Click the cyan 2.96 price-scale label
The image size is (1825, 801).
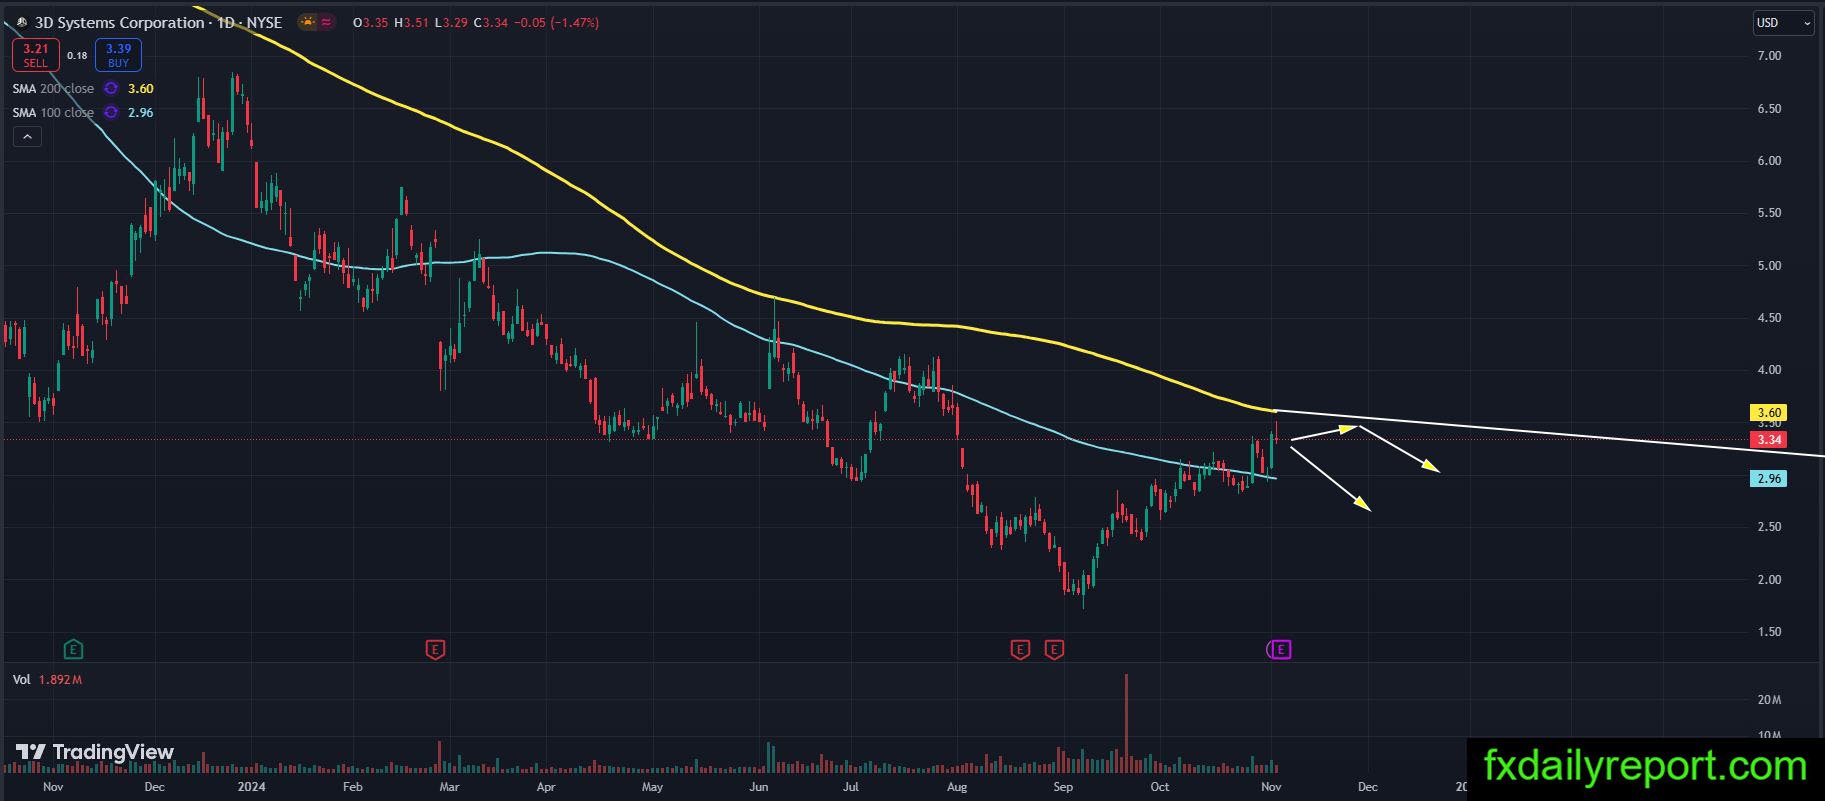[1769, 479]
